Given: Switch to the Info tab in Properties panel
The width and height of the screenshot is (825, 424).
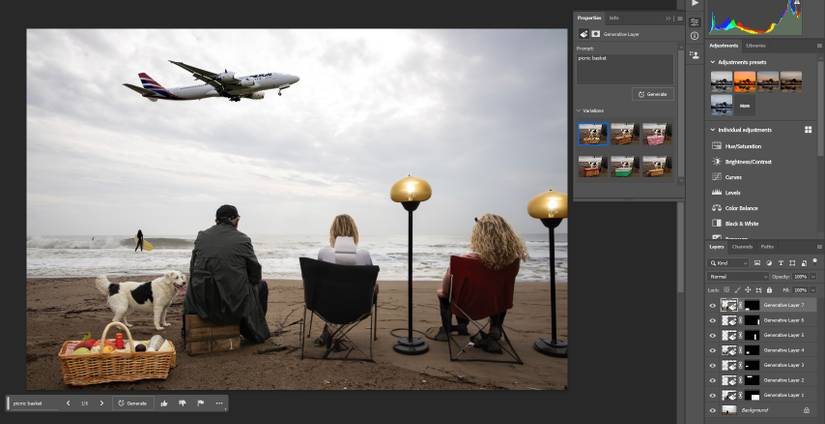Looking at the screenshot, I should pos(613,18).
